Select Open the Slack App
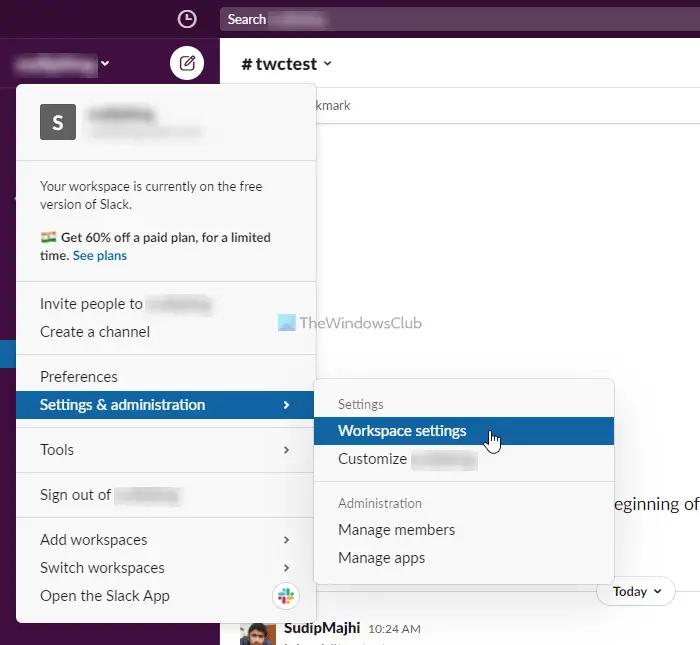Viewport: 700px width, 645px height. tap(166, 596)
